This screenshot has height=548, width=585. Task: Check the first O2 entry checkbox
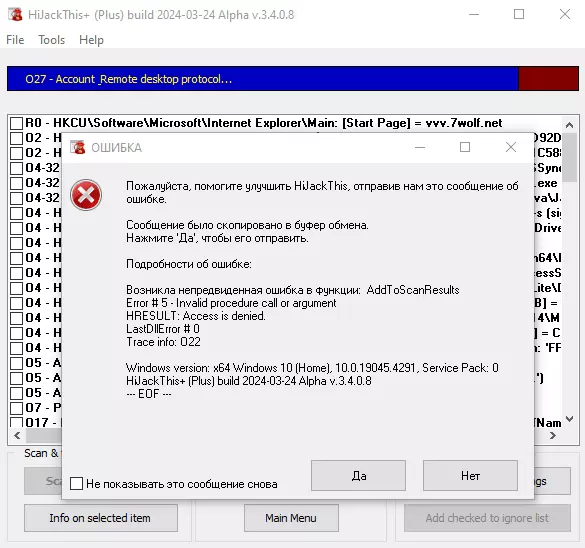coord(16,138)
